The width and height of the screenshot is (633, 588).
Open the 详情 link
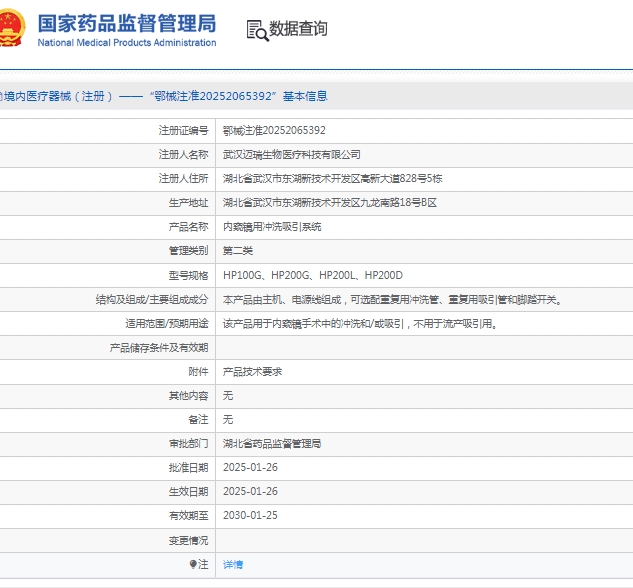pos(233,564)
